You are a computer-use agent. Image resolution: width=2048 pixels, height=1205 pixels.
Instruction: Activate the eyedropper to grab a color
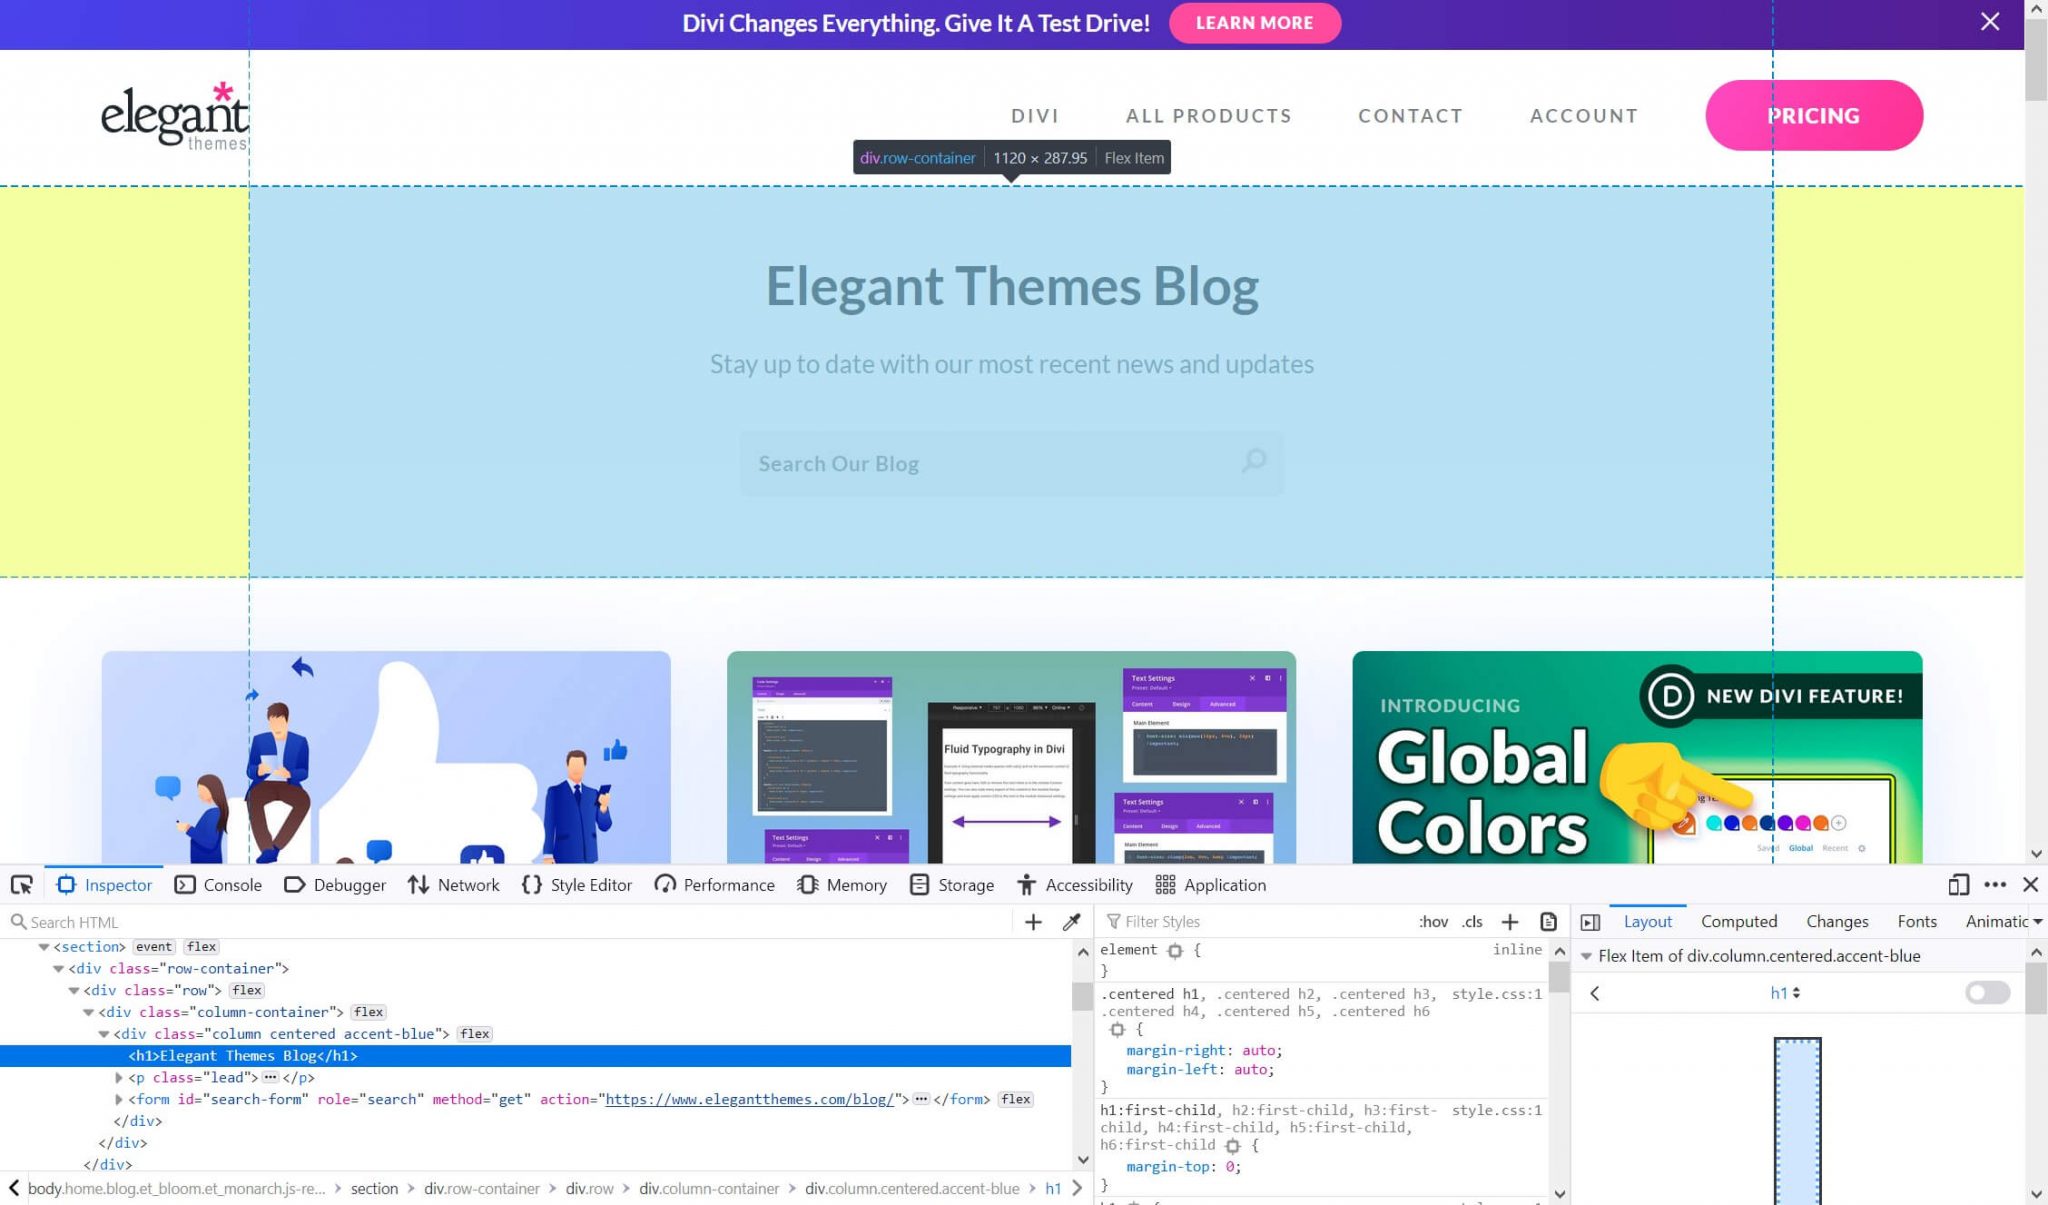tap(1071, 922)
